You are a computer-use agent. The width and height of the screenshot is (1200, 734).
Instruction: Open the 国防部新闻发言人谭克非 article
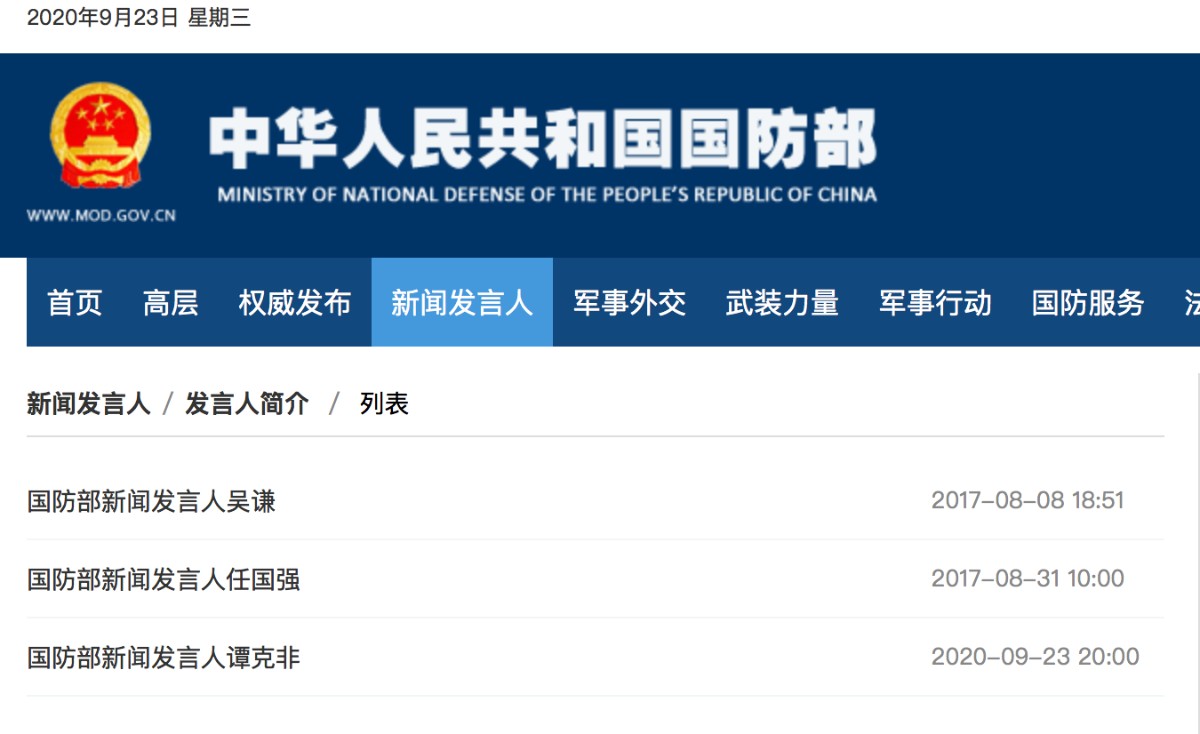point(163,657)
